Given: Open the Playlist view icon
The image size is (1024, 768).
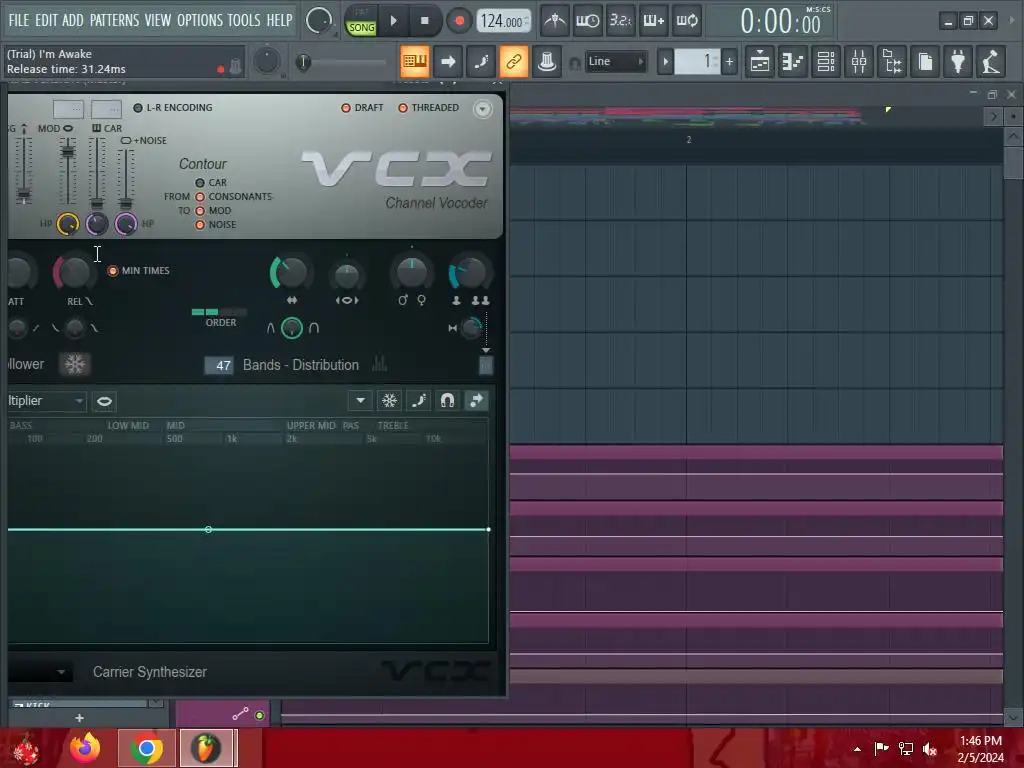Looking at the screenshot, I should (x=760, y=62).
